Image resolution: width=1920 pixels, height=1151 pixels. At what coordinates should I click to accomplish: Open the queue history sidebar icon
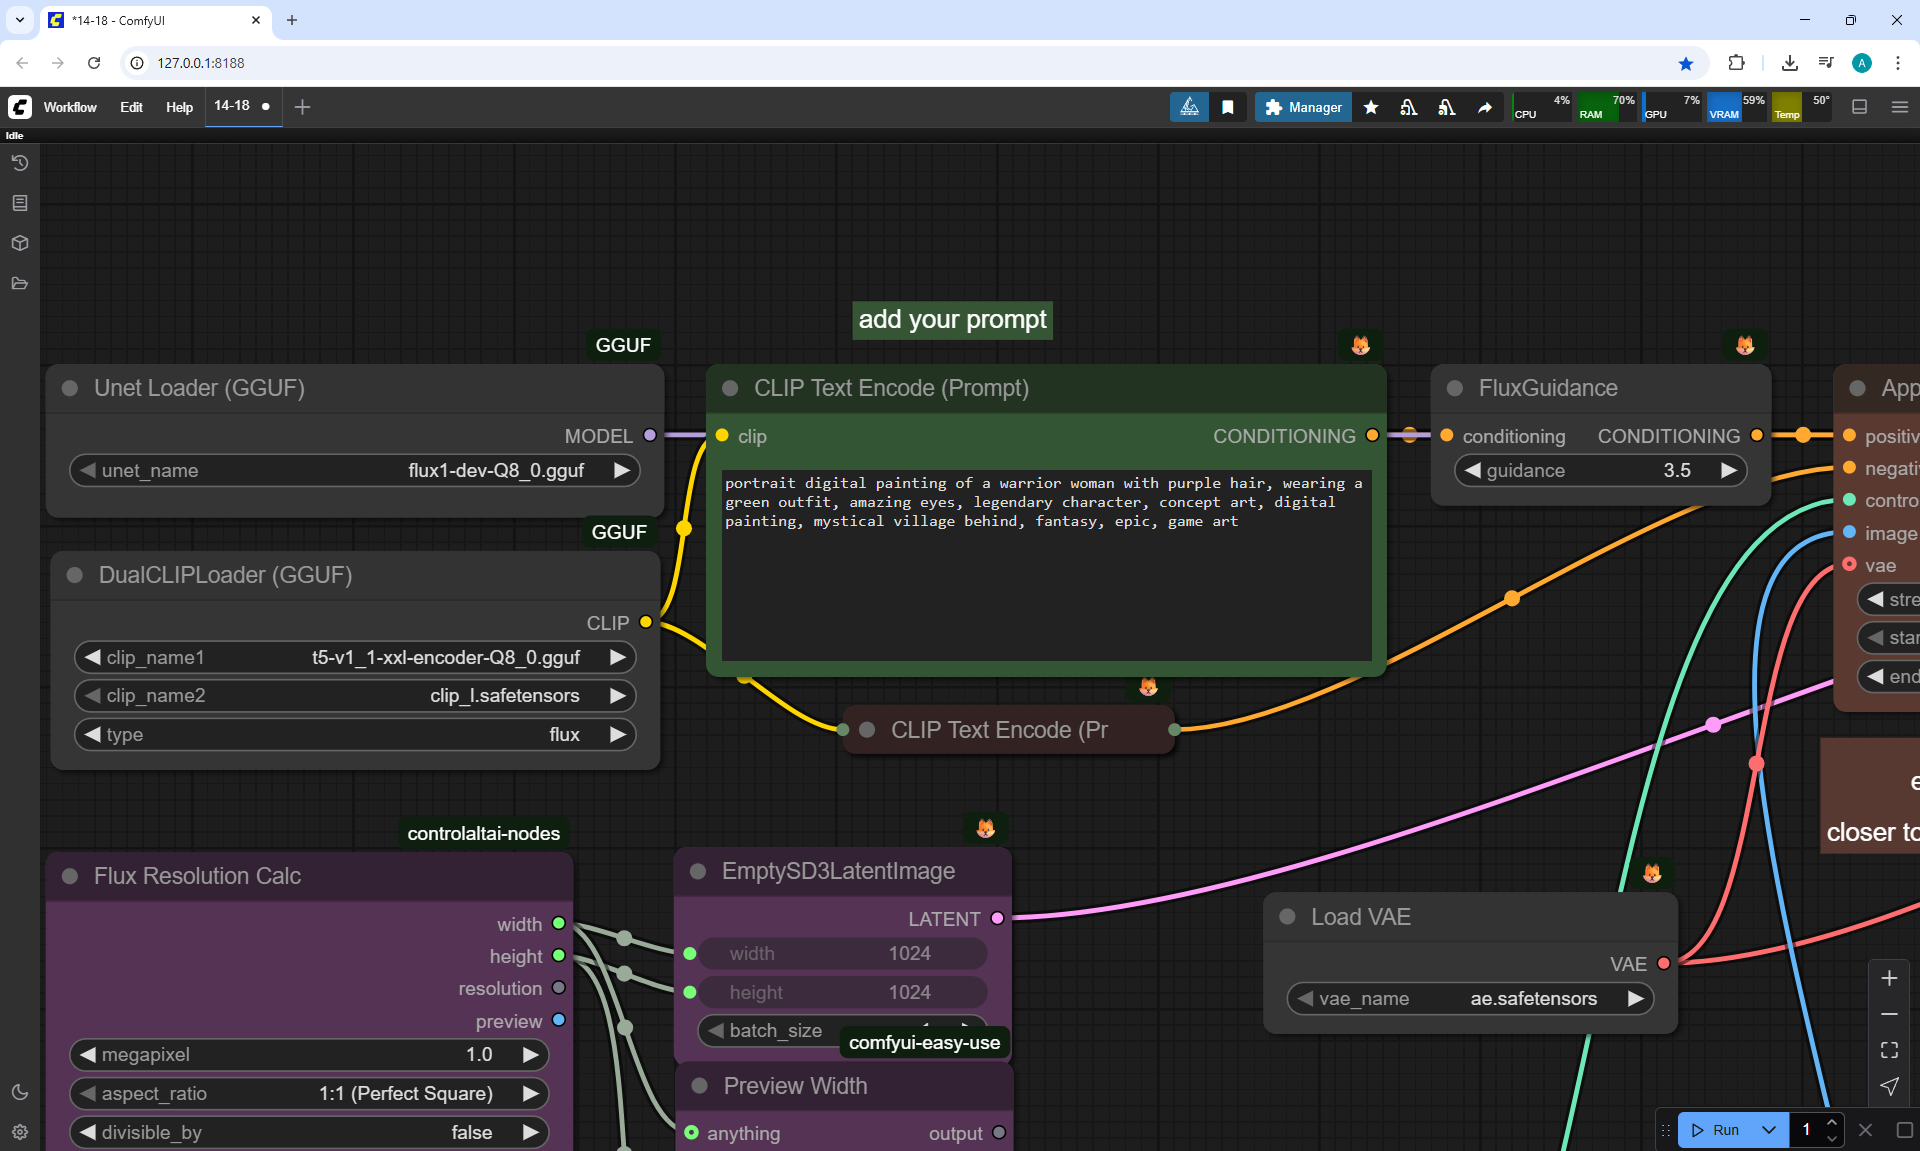(x=20, y=163)
